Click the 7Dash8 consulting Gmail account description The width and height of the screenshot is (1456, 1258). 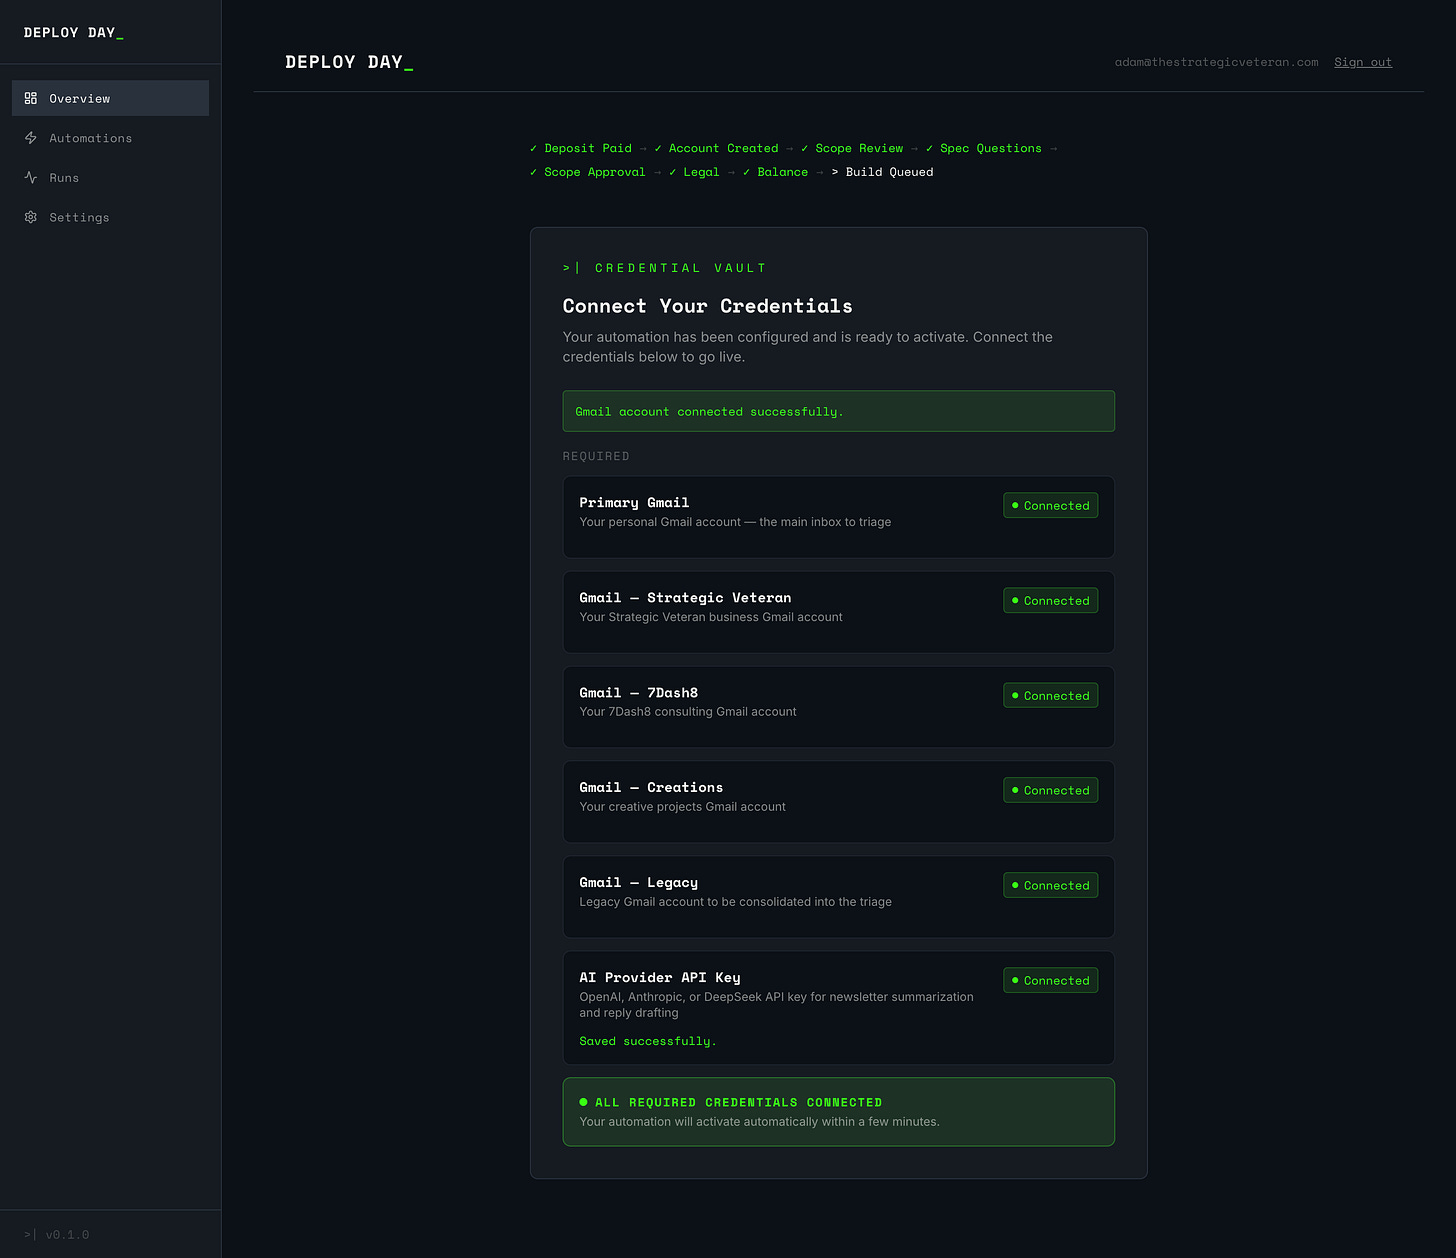688,712
